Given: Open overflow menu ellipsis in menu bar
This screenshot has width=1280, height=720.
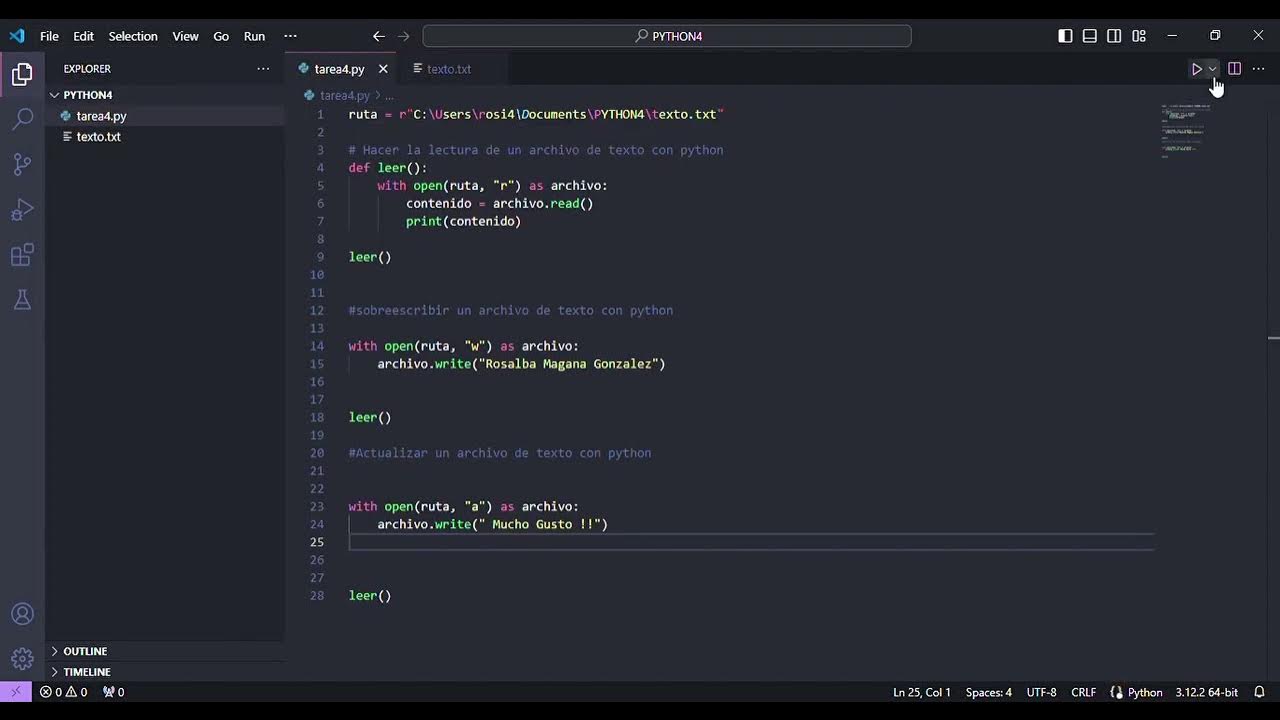Looking at the screenshot, I should 290,36.
